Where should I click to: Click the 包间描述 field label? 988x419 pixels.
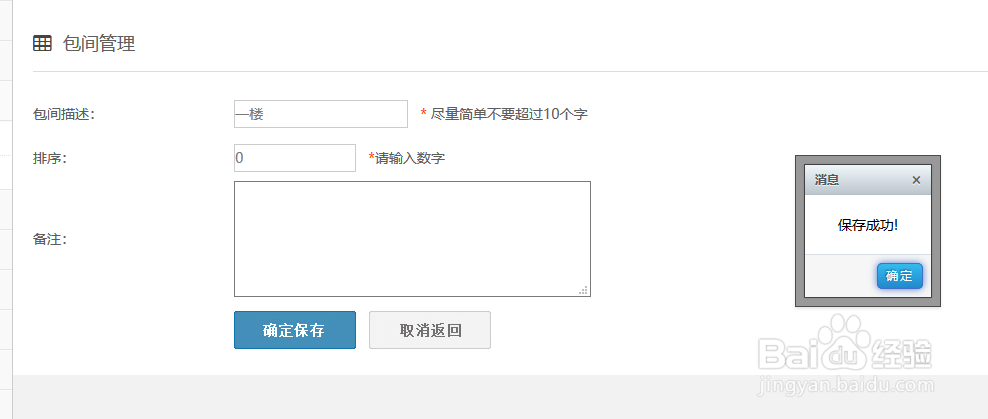(x=63, y=114)
